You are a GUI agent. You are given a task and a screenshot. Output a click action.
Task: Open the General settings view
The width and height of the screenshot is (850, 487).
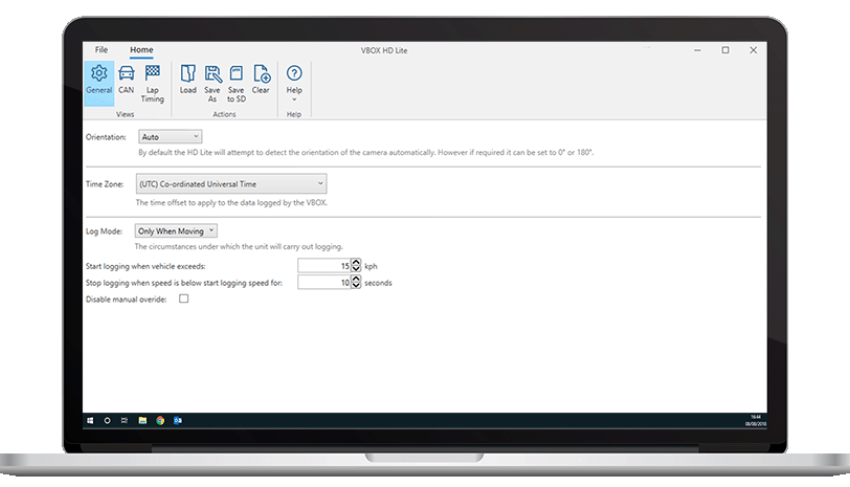click(99, 78)
